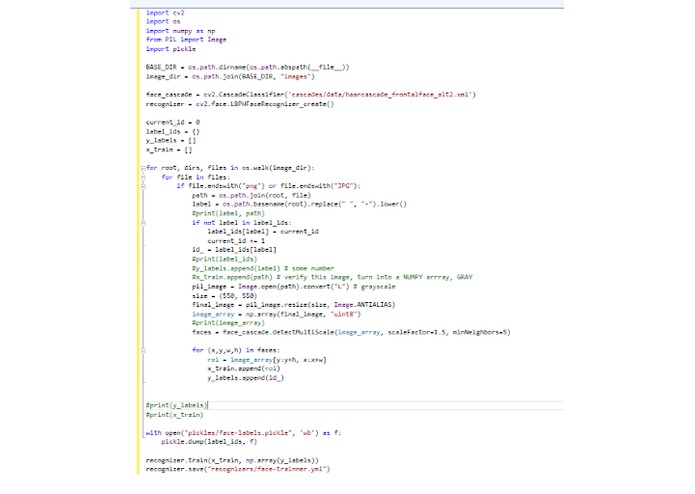Click the with open("pickles/face-labels.pickle") line
This screenshot has height=494, width=695.
[x=243, y=433]
